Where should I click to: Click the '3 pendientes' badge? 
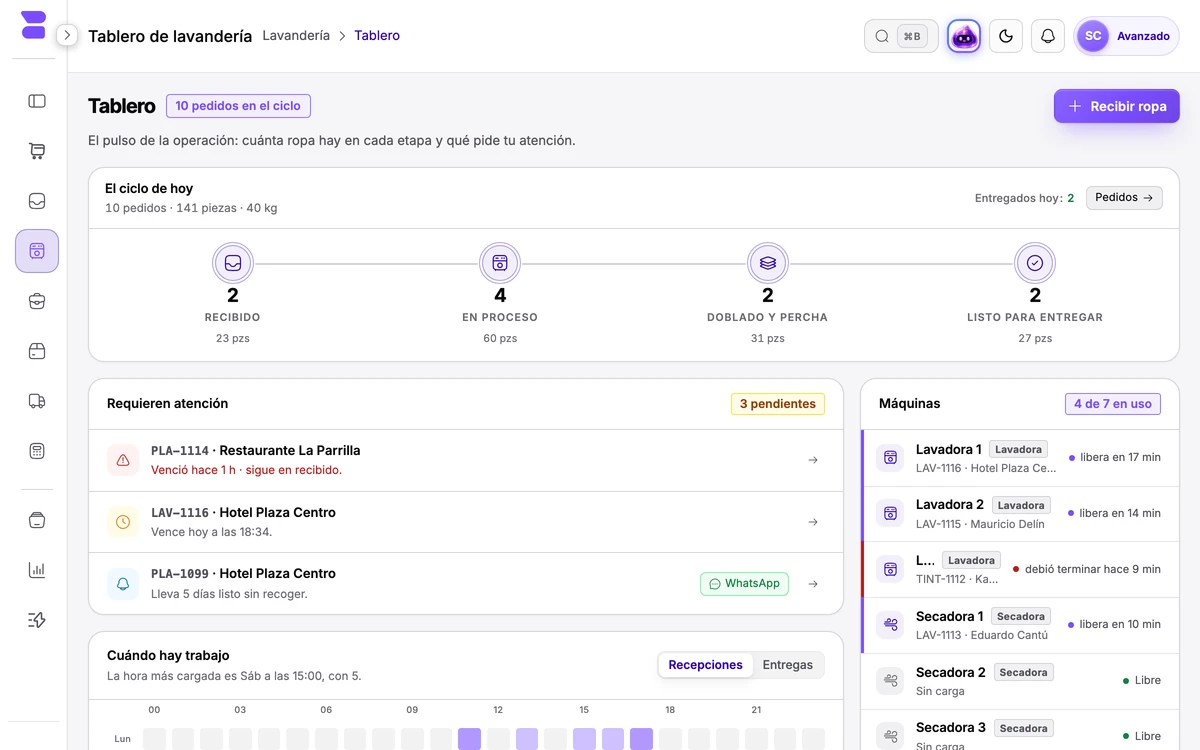[778, 404]
